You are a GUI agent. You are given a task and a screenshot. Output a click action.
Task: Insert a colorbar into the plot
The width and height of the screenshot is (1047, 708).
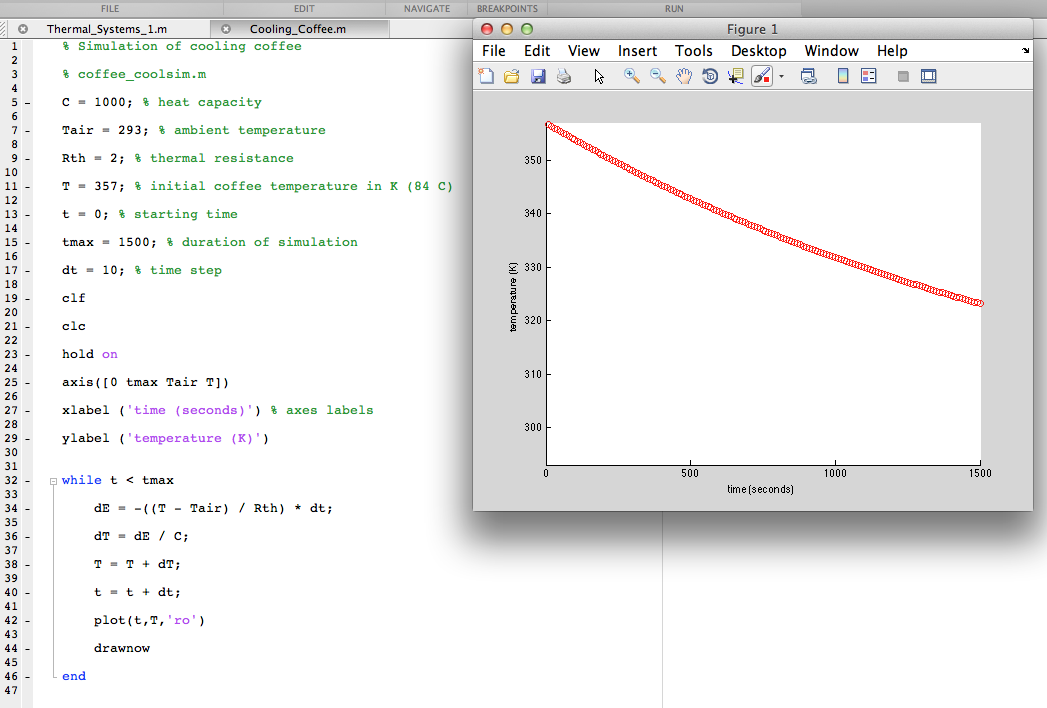tap(841, 75)
